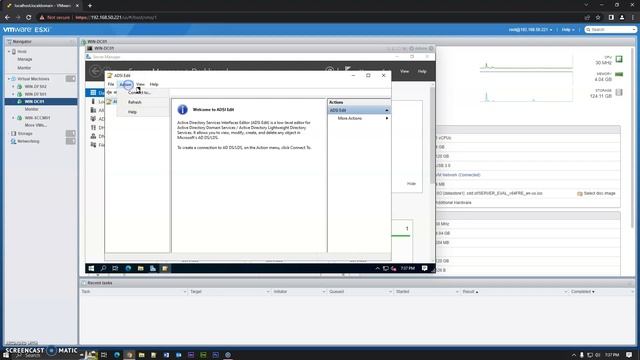Open the Target column dropdown in Recent tasks

[268, 292]
